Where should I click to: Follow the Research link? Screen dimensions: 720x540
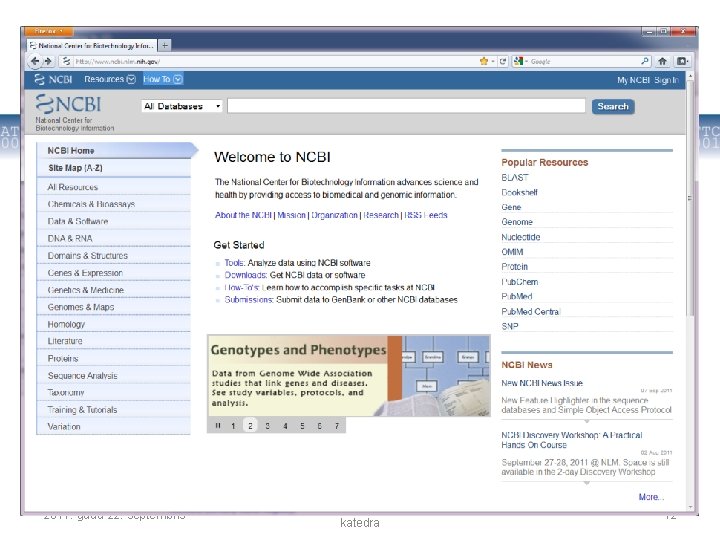pyautogui.click(x=381, y=215)
